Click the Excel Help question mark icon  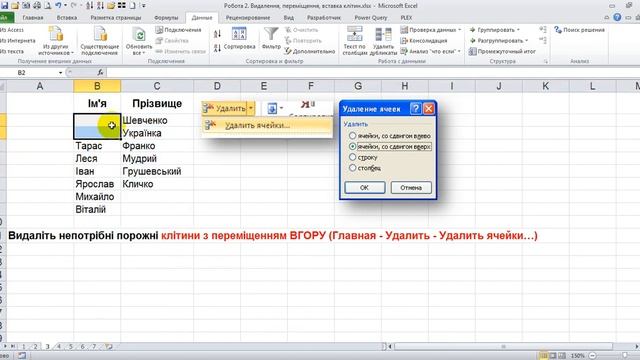click(x=617, y=17)
